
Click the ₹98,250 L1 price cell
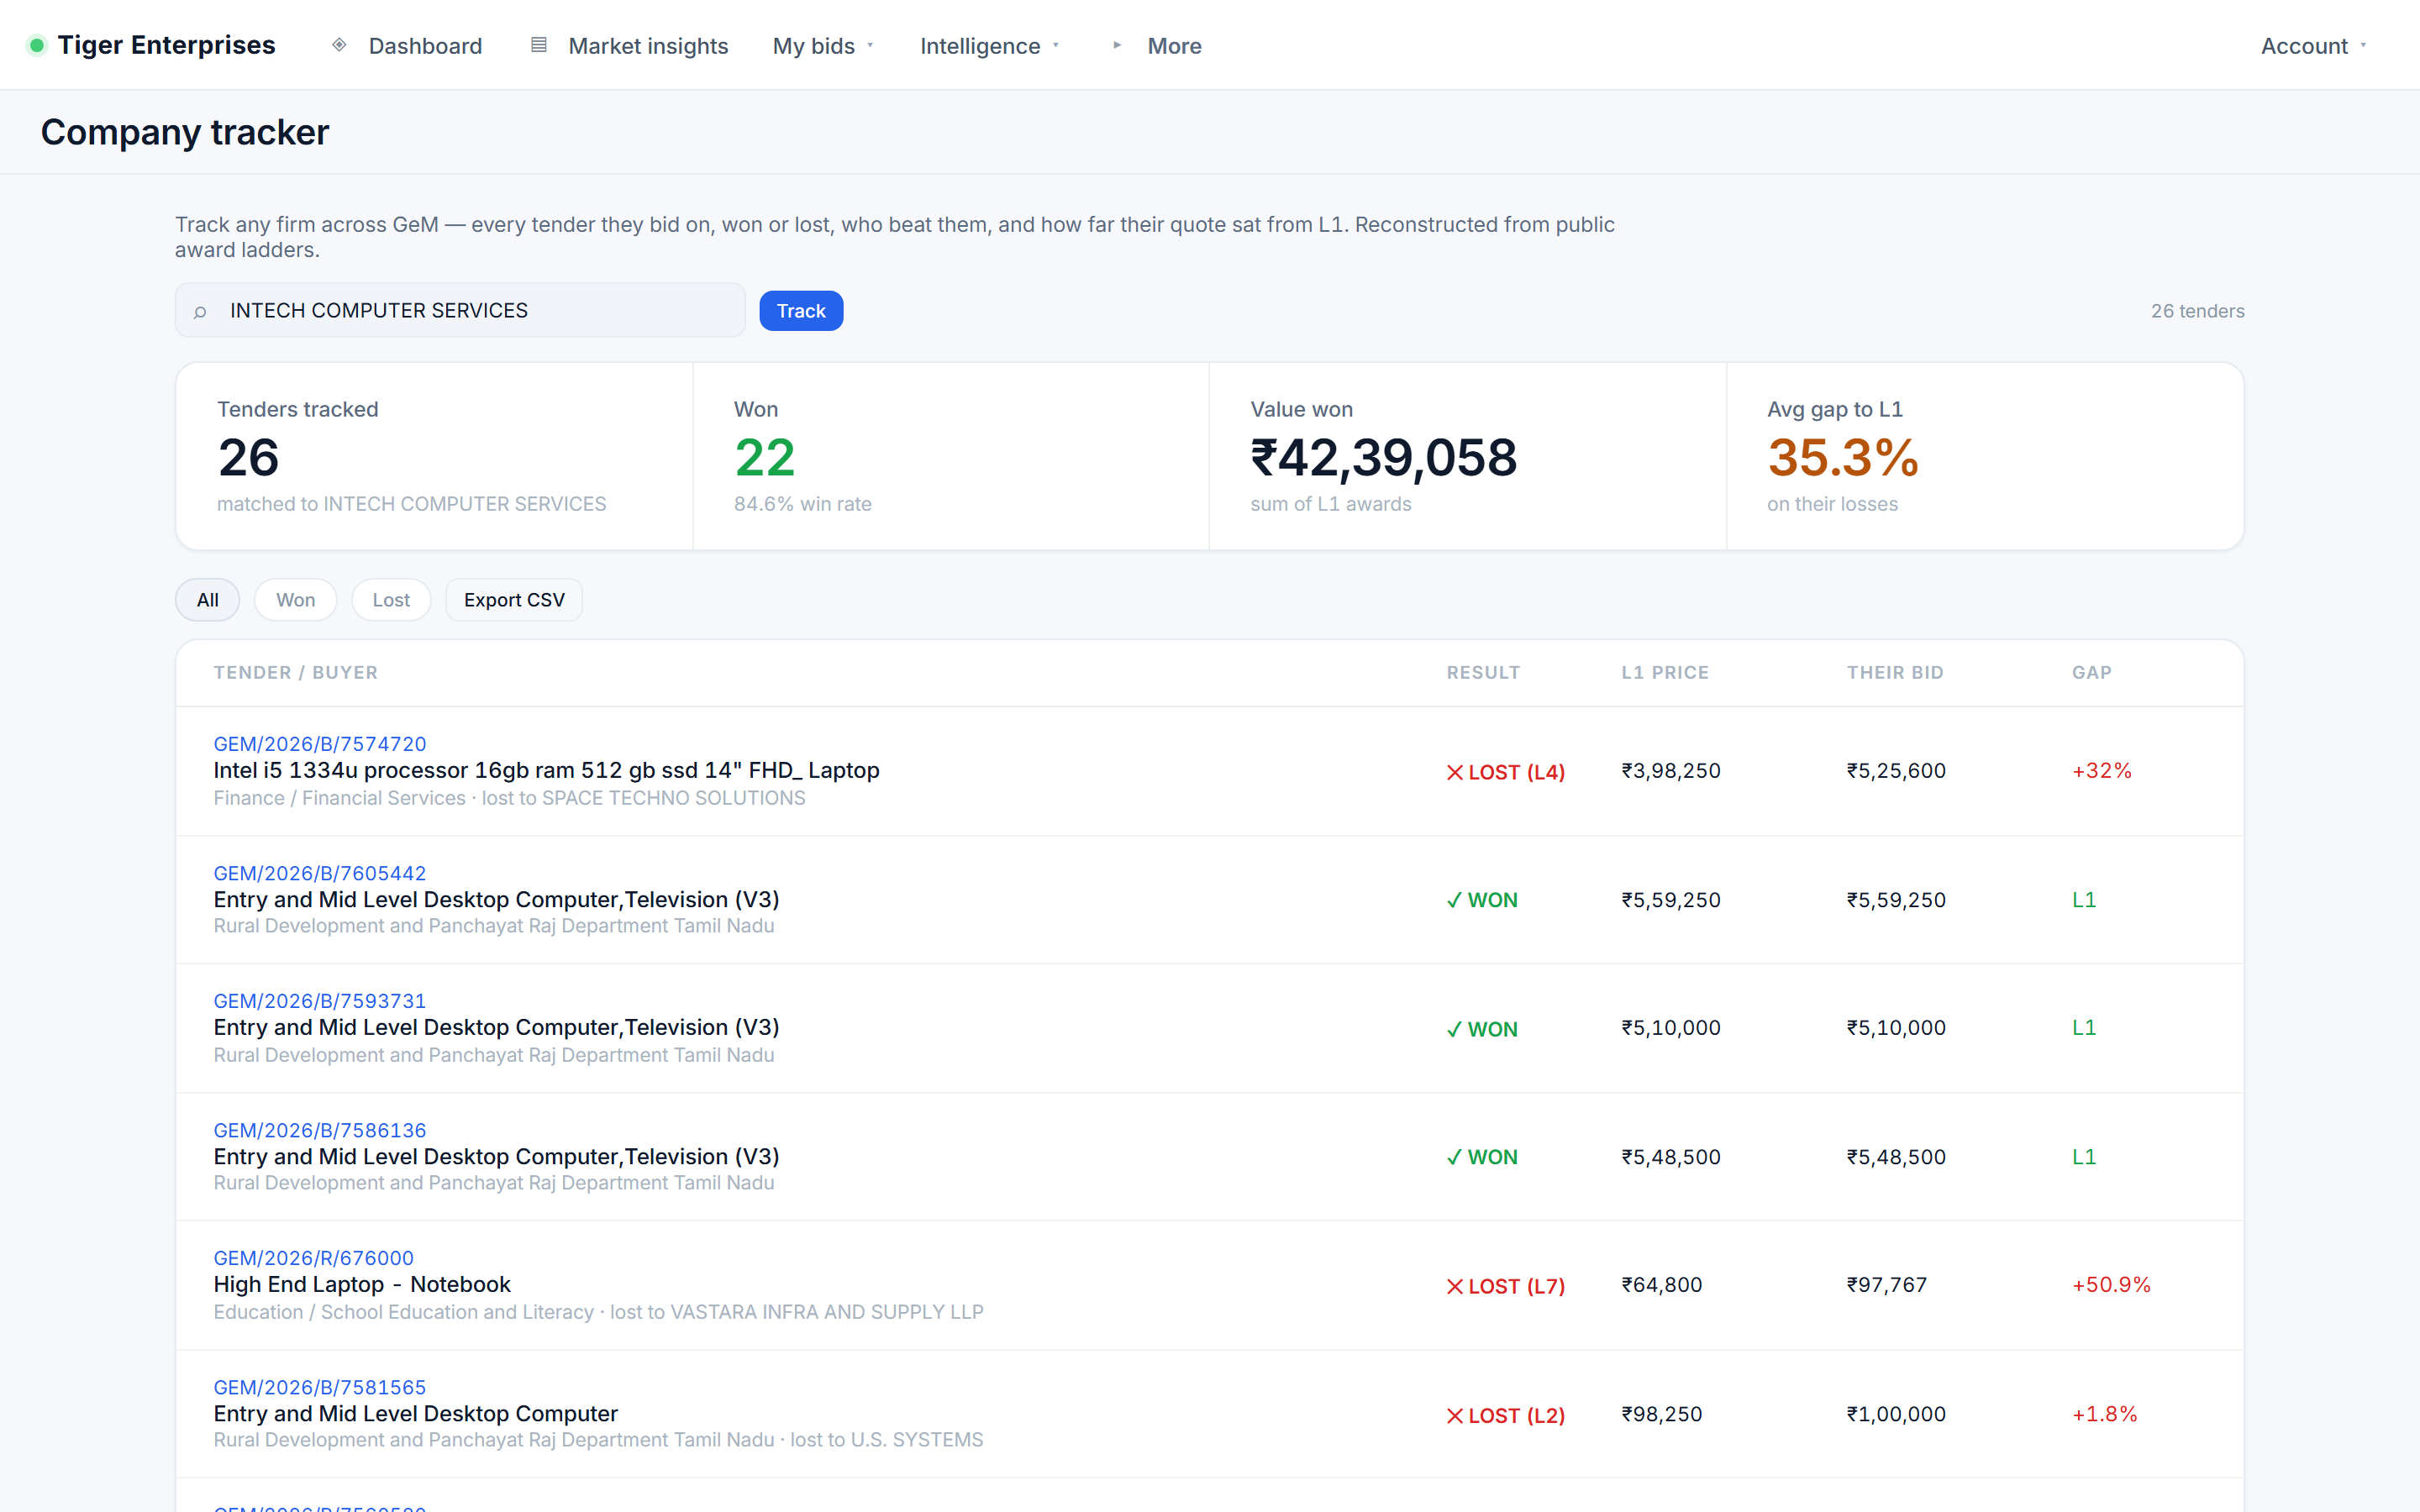[1662, 1414]
